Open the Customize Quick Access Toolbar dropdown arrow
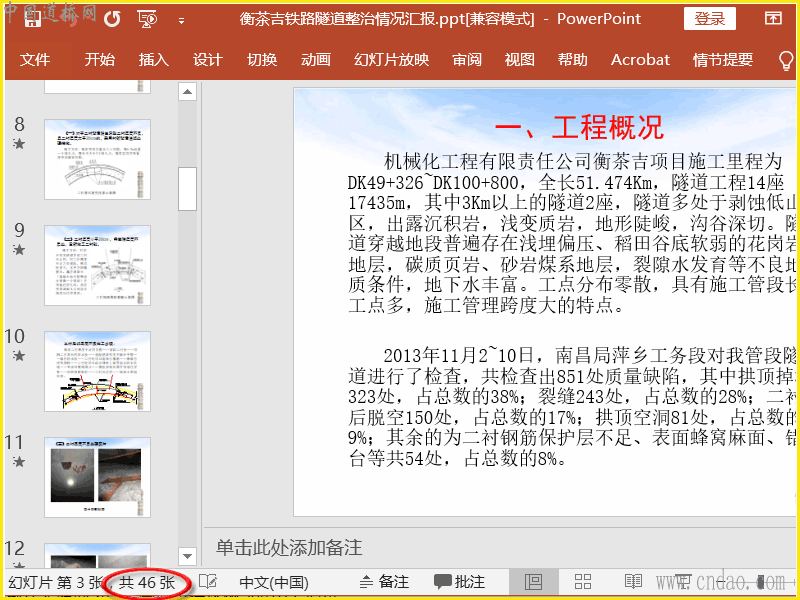 (181, 21)
